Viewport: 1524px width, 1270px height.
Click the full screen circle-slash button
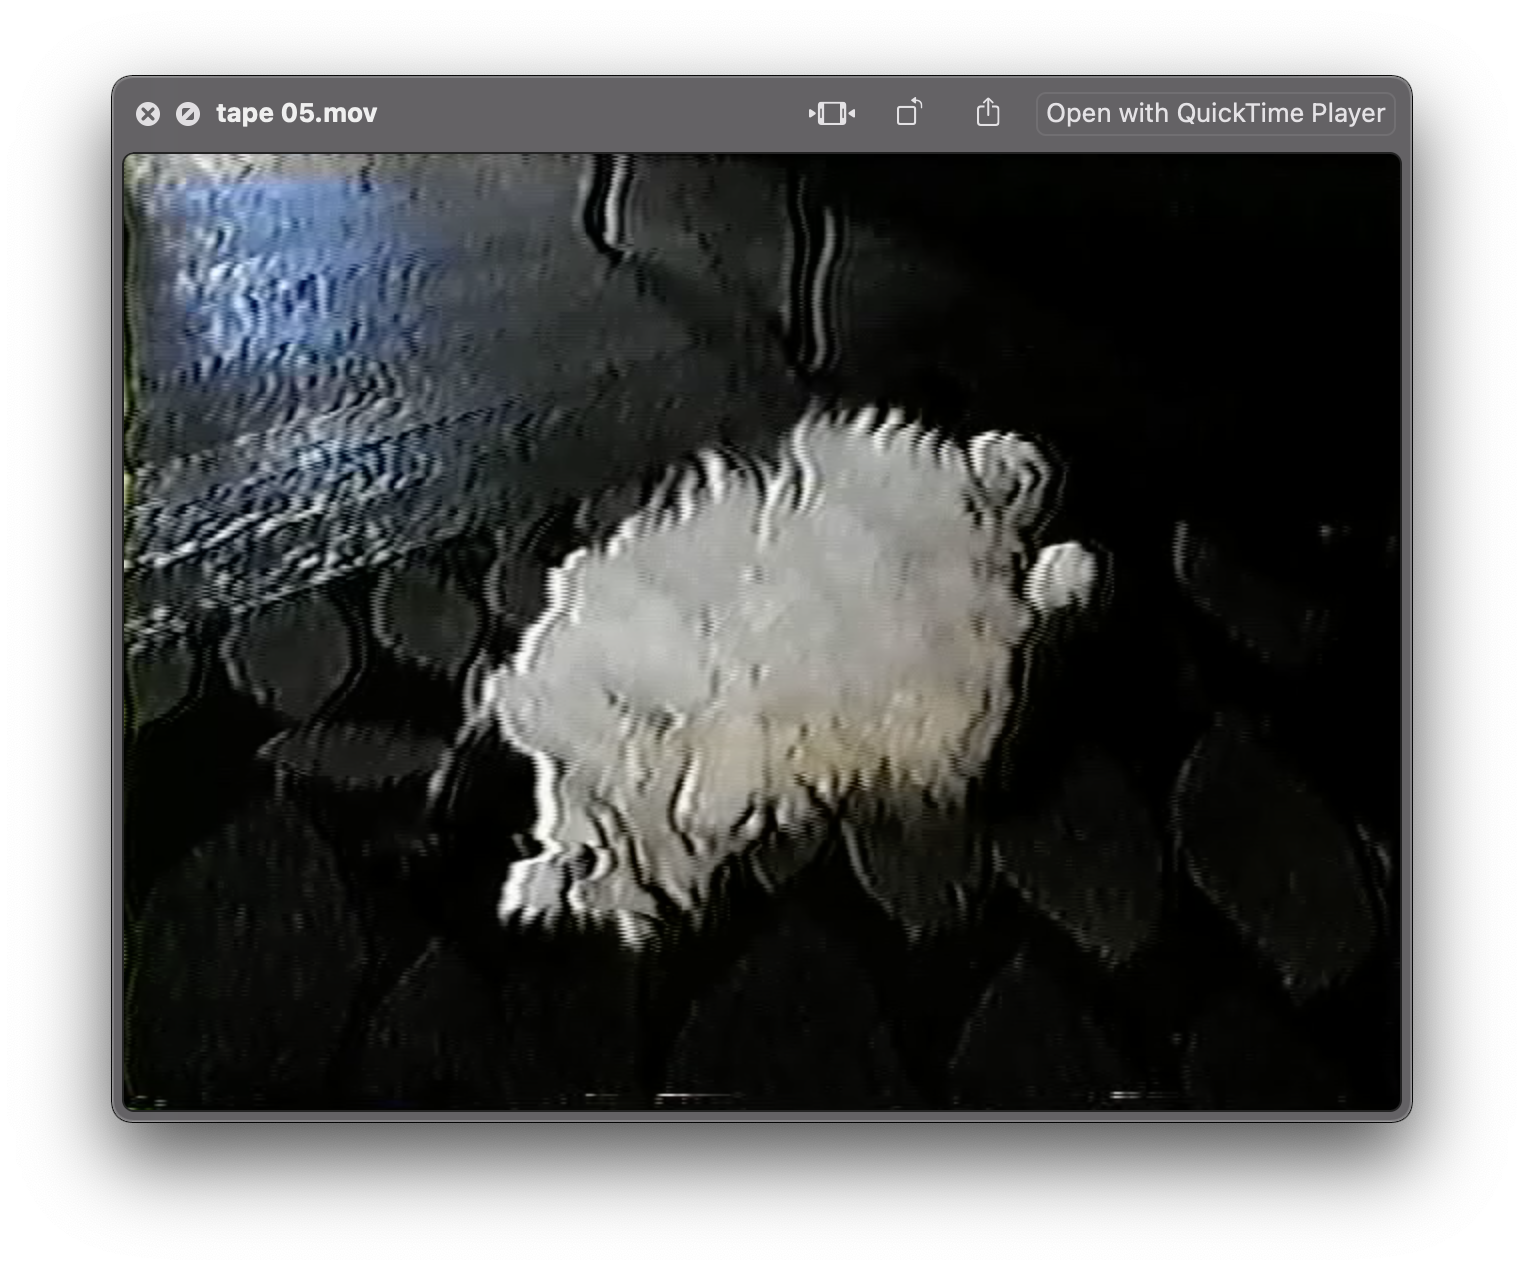188,114
